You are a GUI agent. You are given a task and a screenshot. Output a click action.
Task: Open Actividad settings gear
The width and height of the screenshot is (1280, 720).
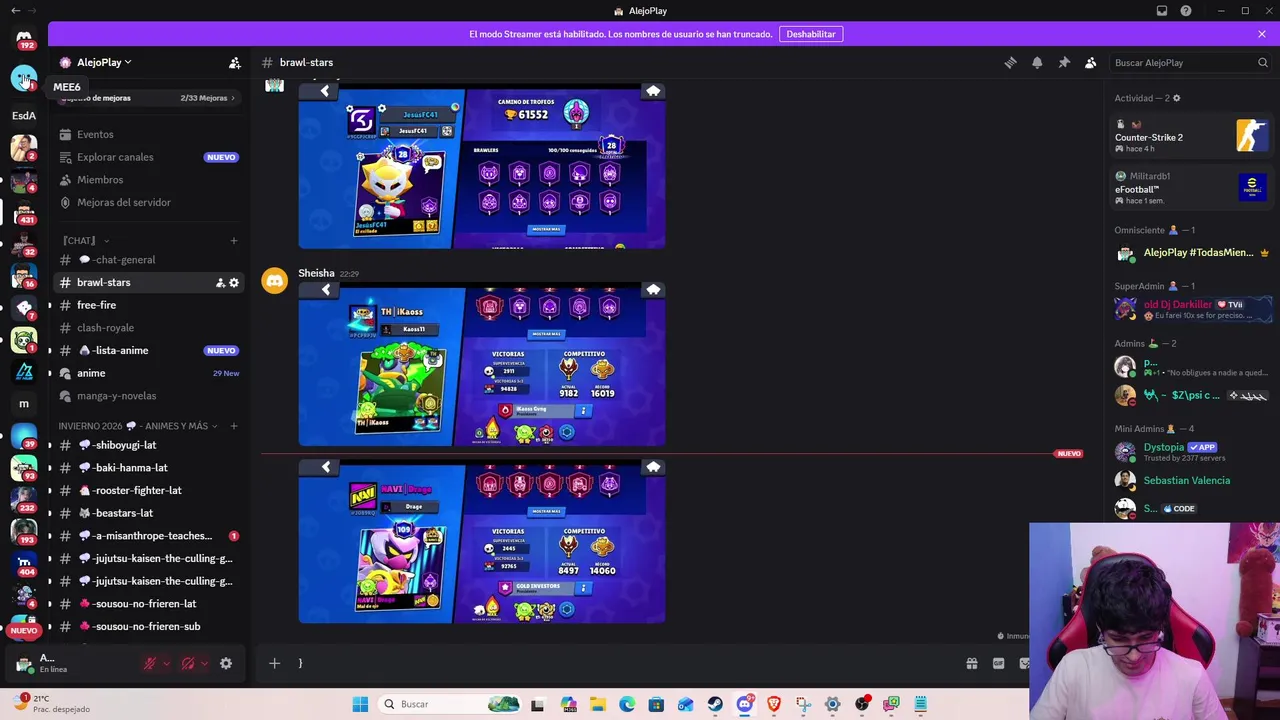coord(1176,98)
